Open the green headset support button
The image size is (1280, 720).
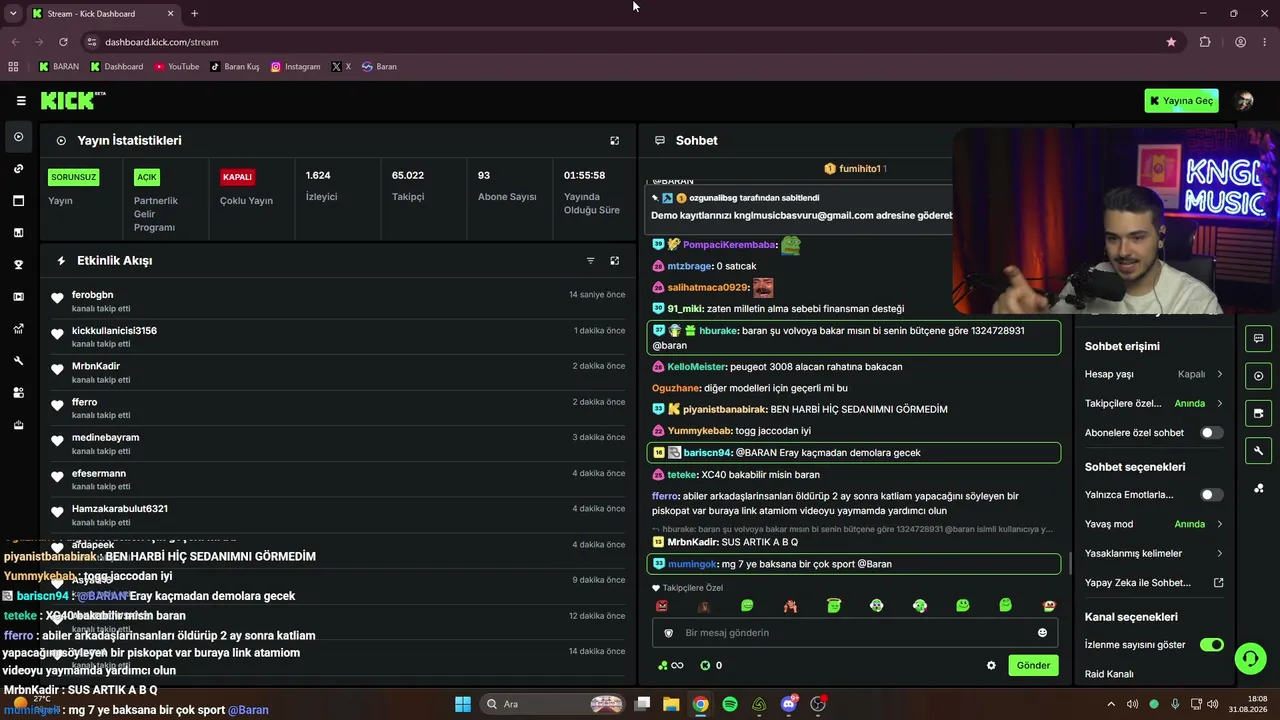click(x=1250, y=659)
